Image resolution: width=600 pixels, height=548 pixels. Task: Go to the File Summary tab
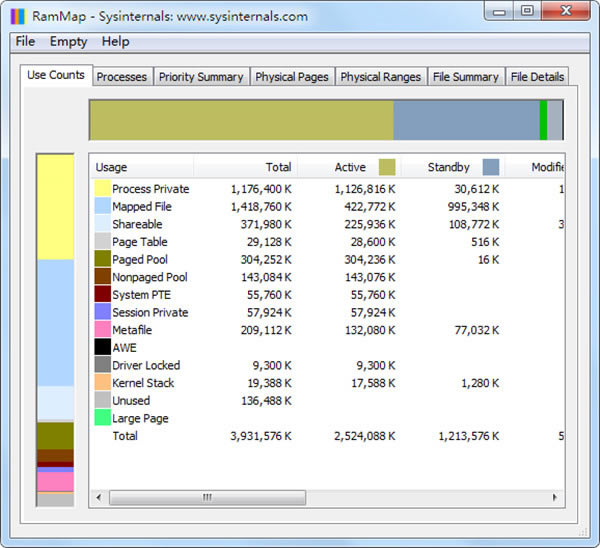coord(465,77)
